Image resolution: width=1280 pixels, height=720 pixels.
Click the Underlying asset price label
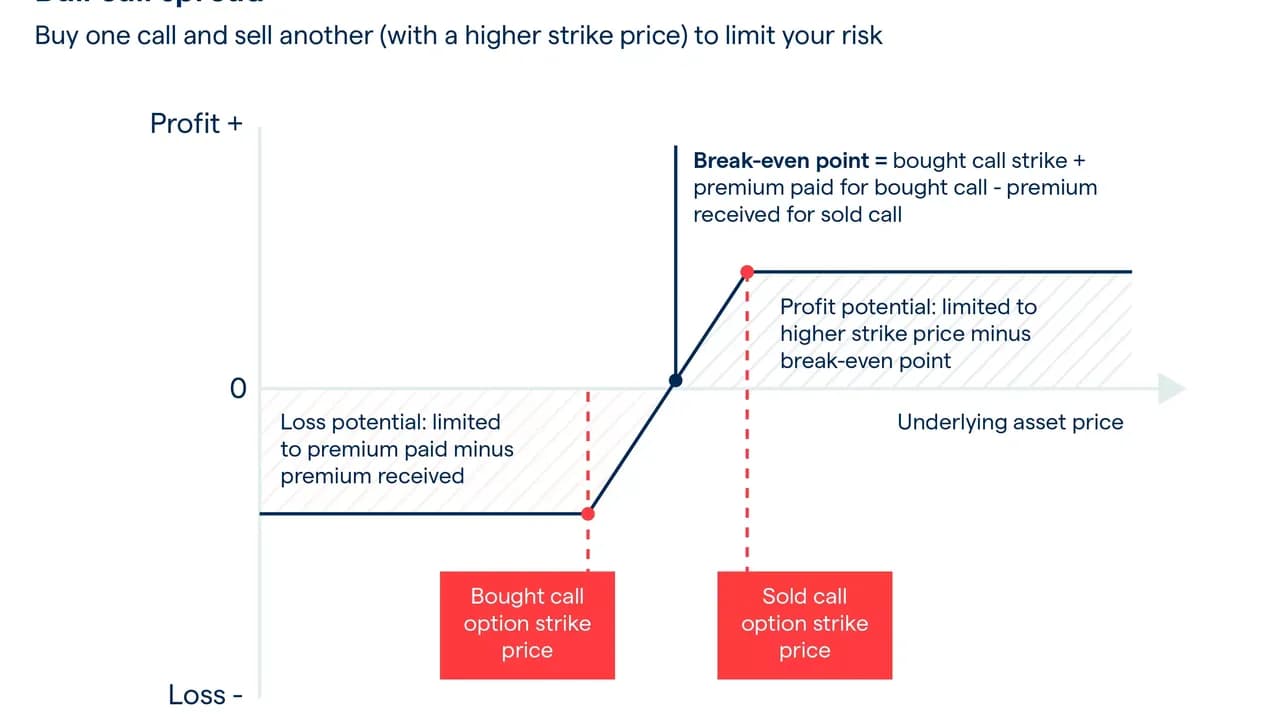coord(1010,422)
